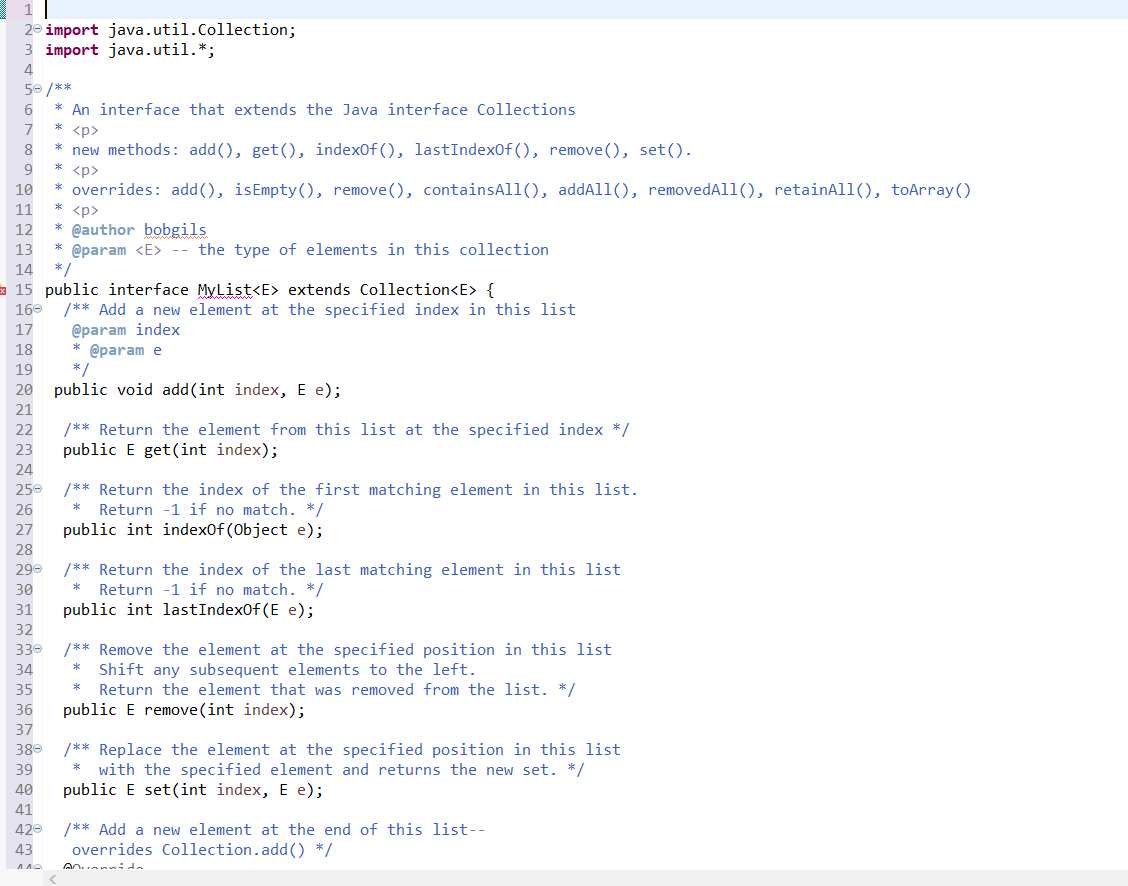Collapse the remove() comment block at line 33
The height and width of the screenshot is (886, 1128).
click(37, 649)
